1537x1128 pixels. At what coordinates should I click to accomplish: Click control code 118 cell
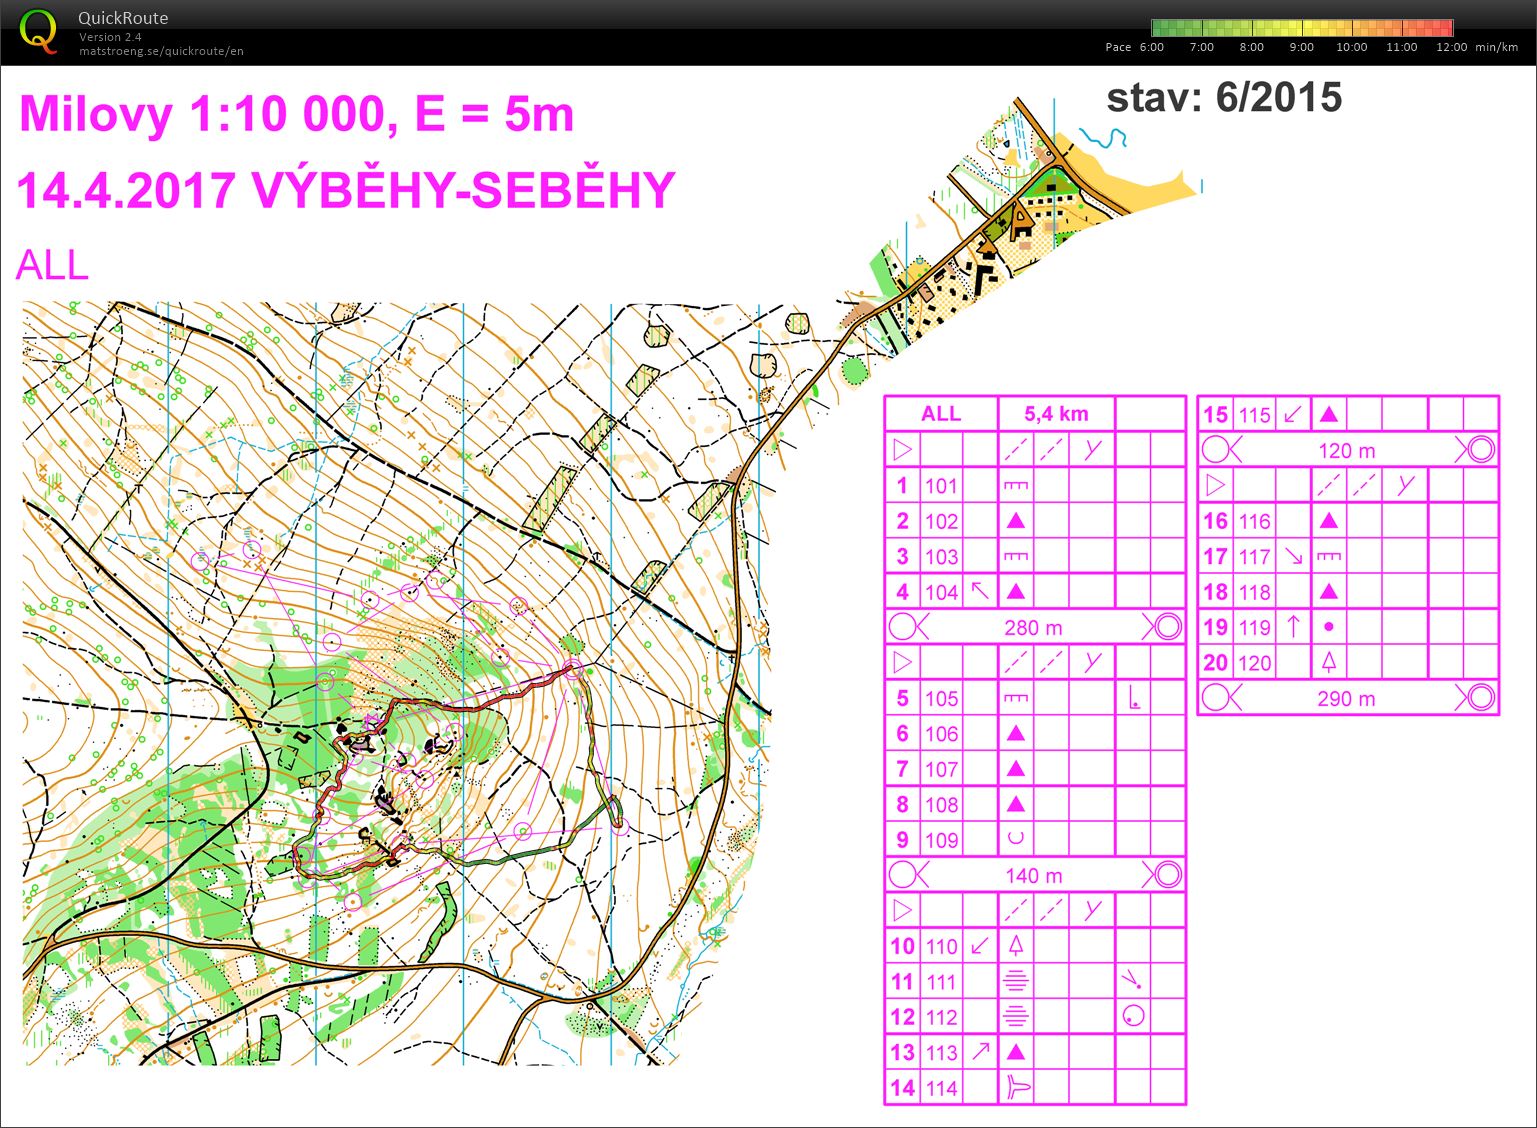[x=1255, y=592]
